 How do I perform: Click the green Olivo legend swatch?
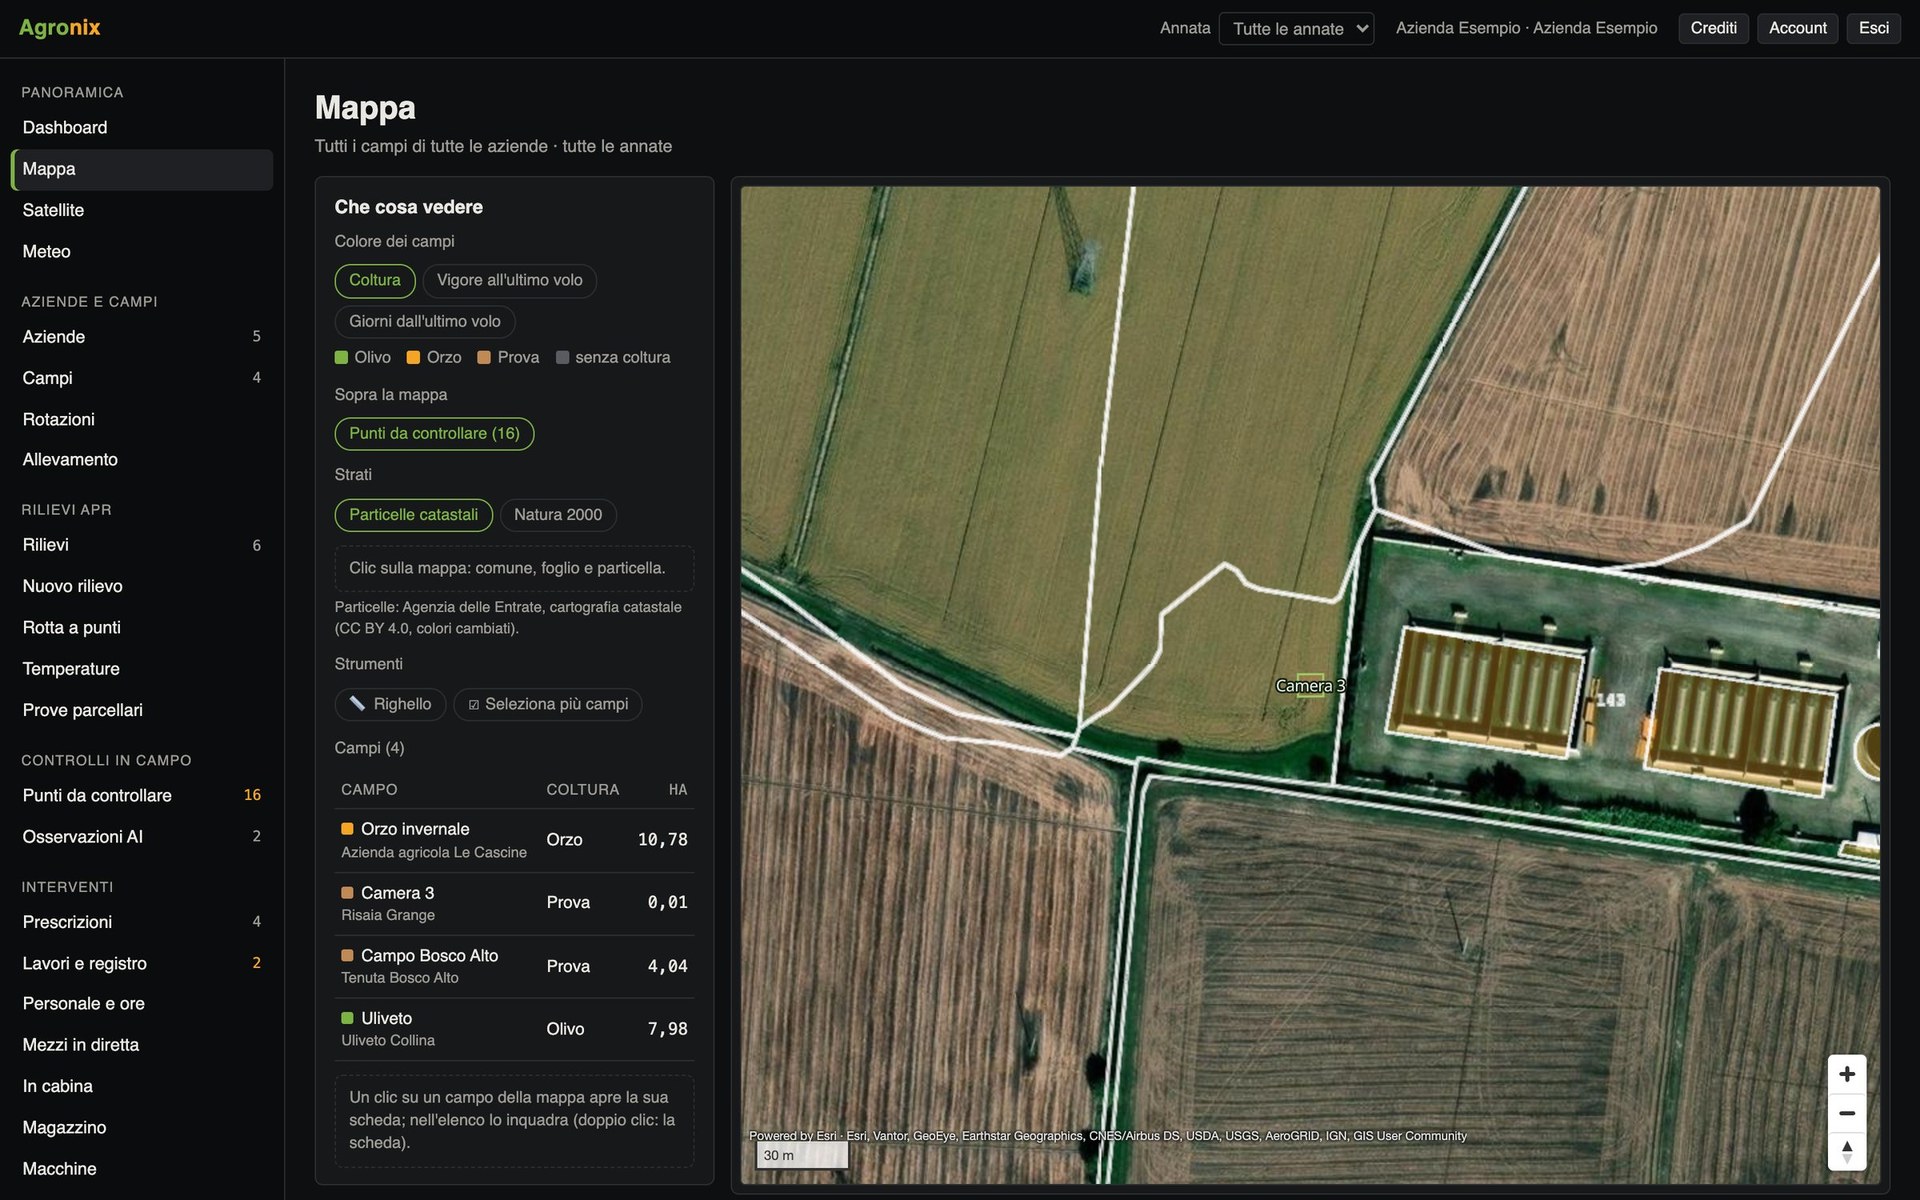(x=341, y=358)
